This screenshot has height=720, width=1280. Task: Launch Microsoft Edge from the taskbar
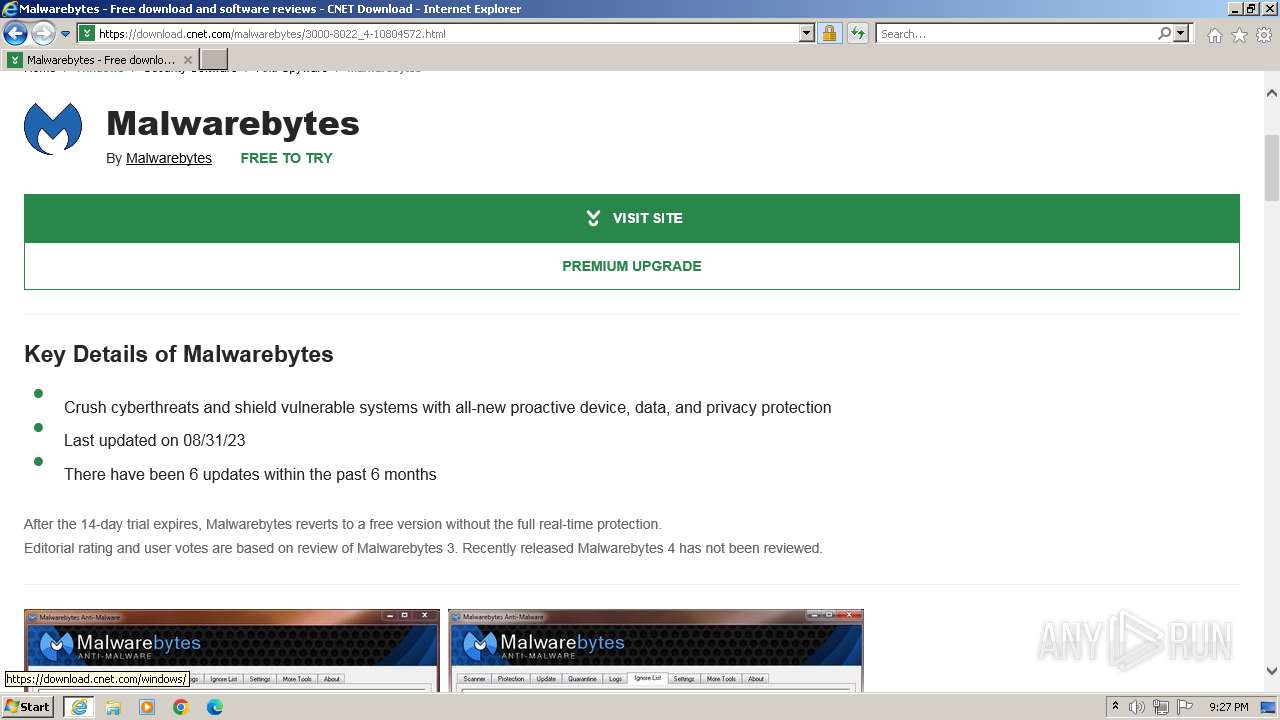pyautogui.click(x=215, y=707)
